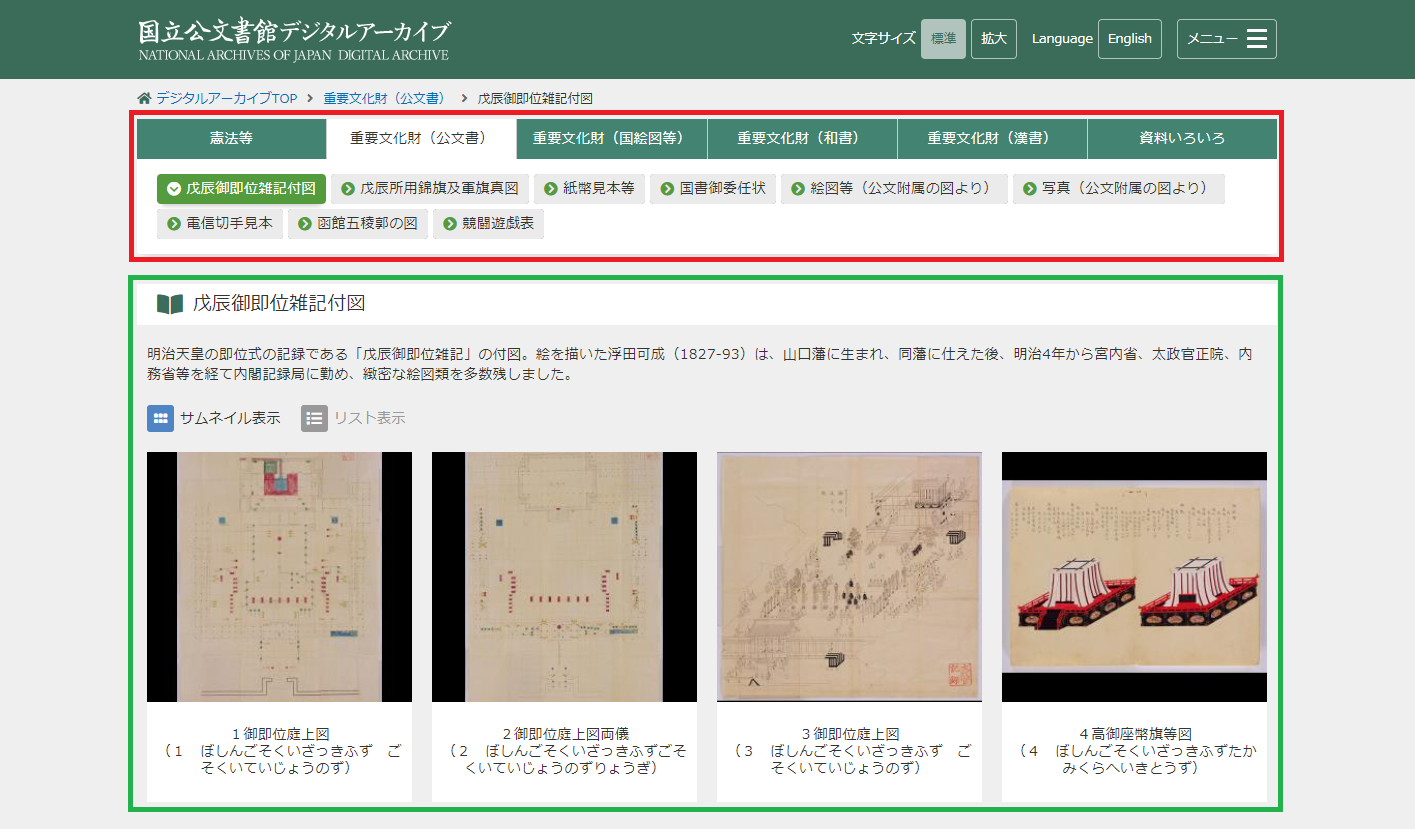The height and width of the screenshot is (829, 1415).
Task: Click the リスト表示 list icon
Action: [314, 418]
